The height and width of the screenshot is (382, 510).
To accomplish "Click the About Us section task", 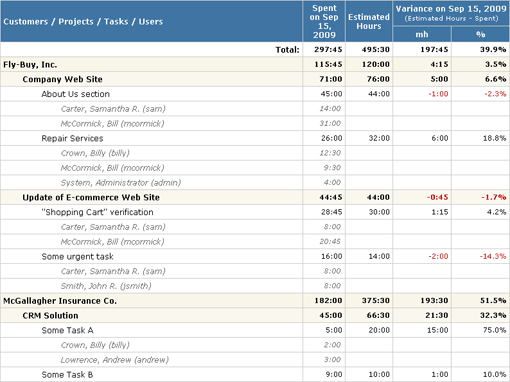I will tap(75, 94).
